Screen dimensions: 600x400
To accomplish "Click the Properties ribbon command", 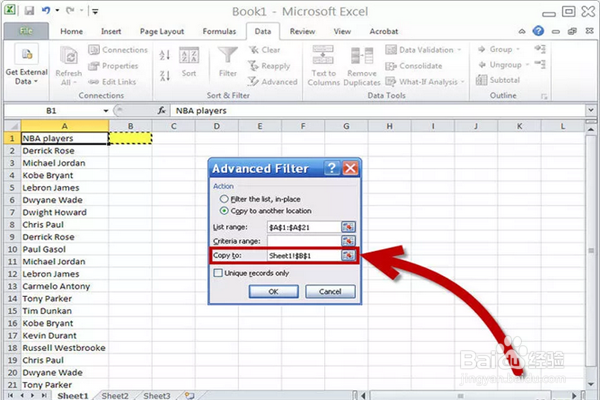I will [113, 66].
